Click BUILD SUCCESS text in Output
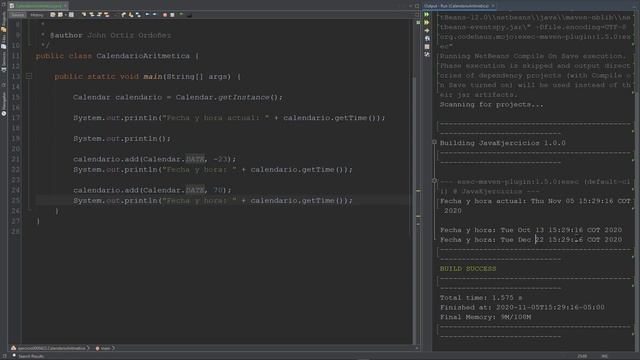 [468, 269]
